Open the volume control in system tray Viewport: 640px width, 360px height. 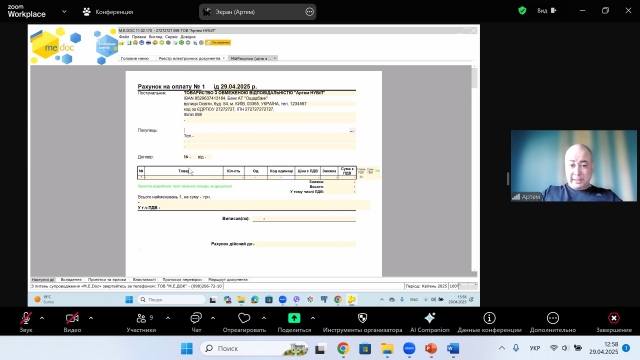coord(565,348)
